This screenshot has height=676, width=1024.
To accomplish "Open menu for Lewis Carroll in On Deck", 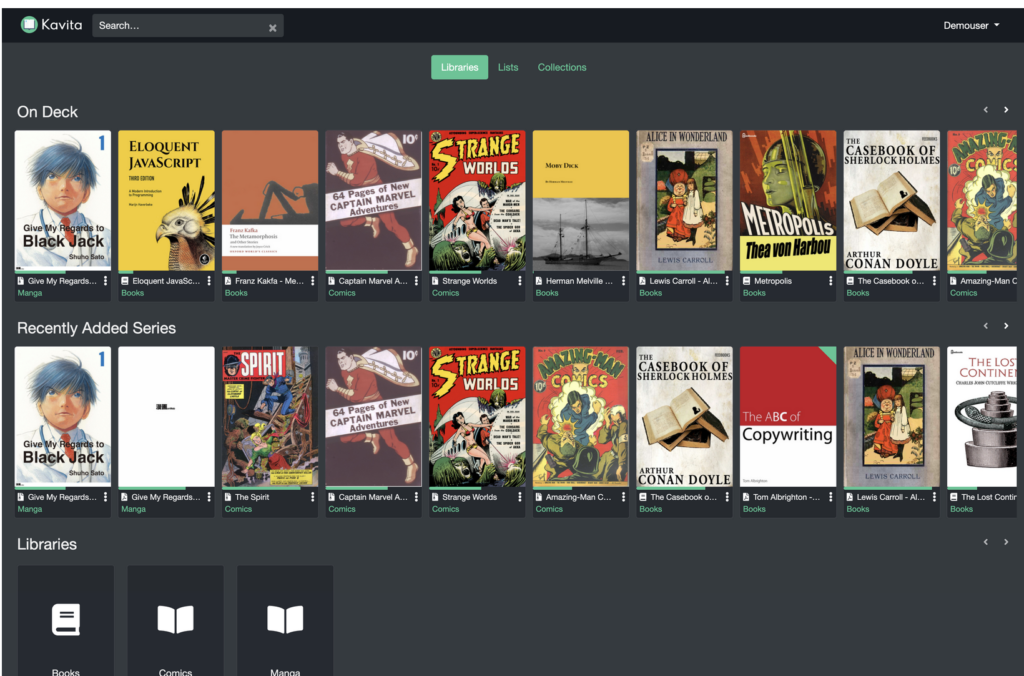I will (727, 281).
